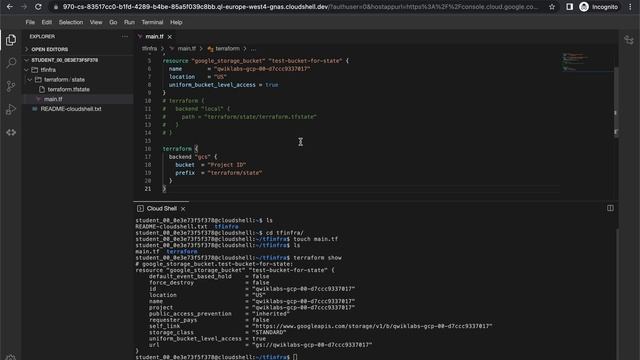Click the "terraform/state" prefix value
640x360 pixels.
[x=235, y=173]
